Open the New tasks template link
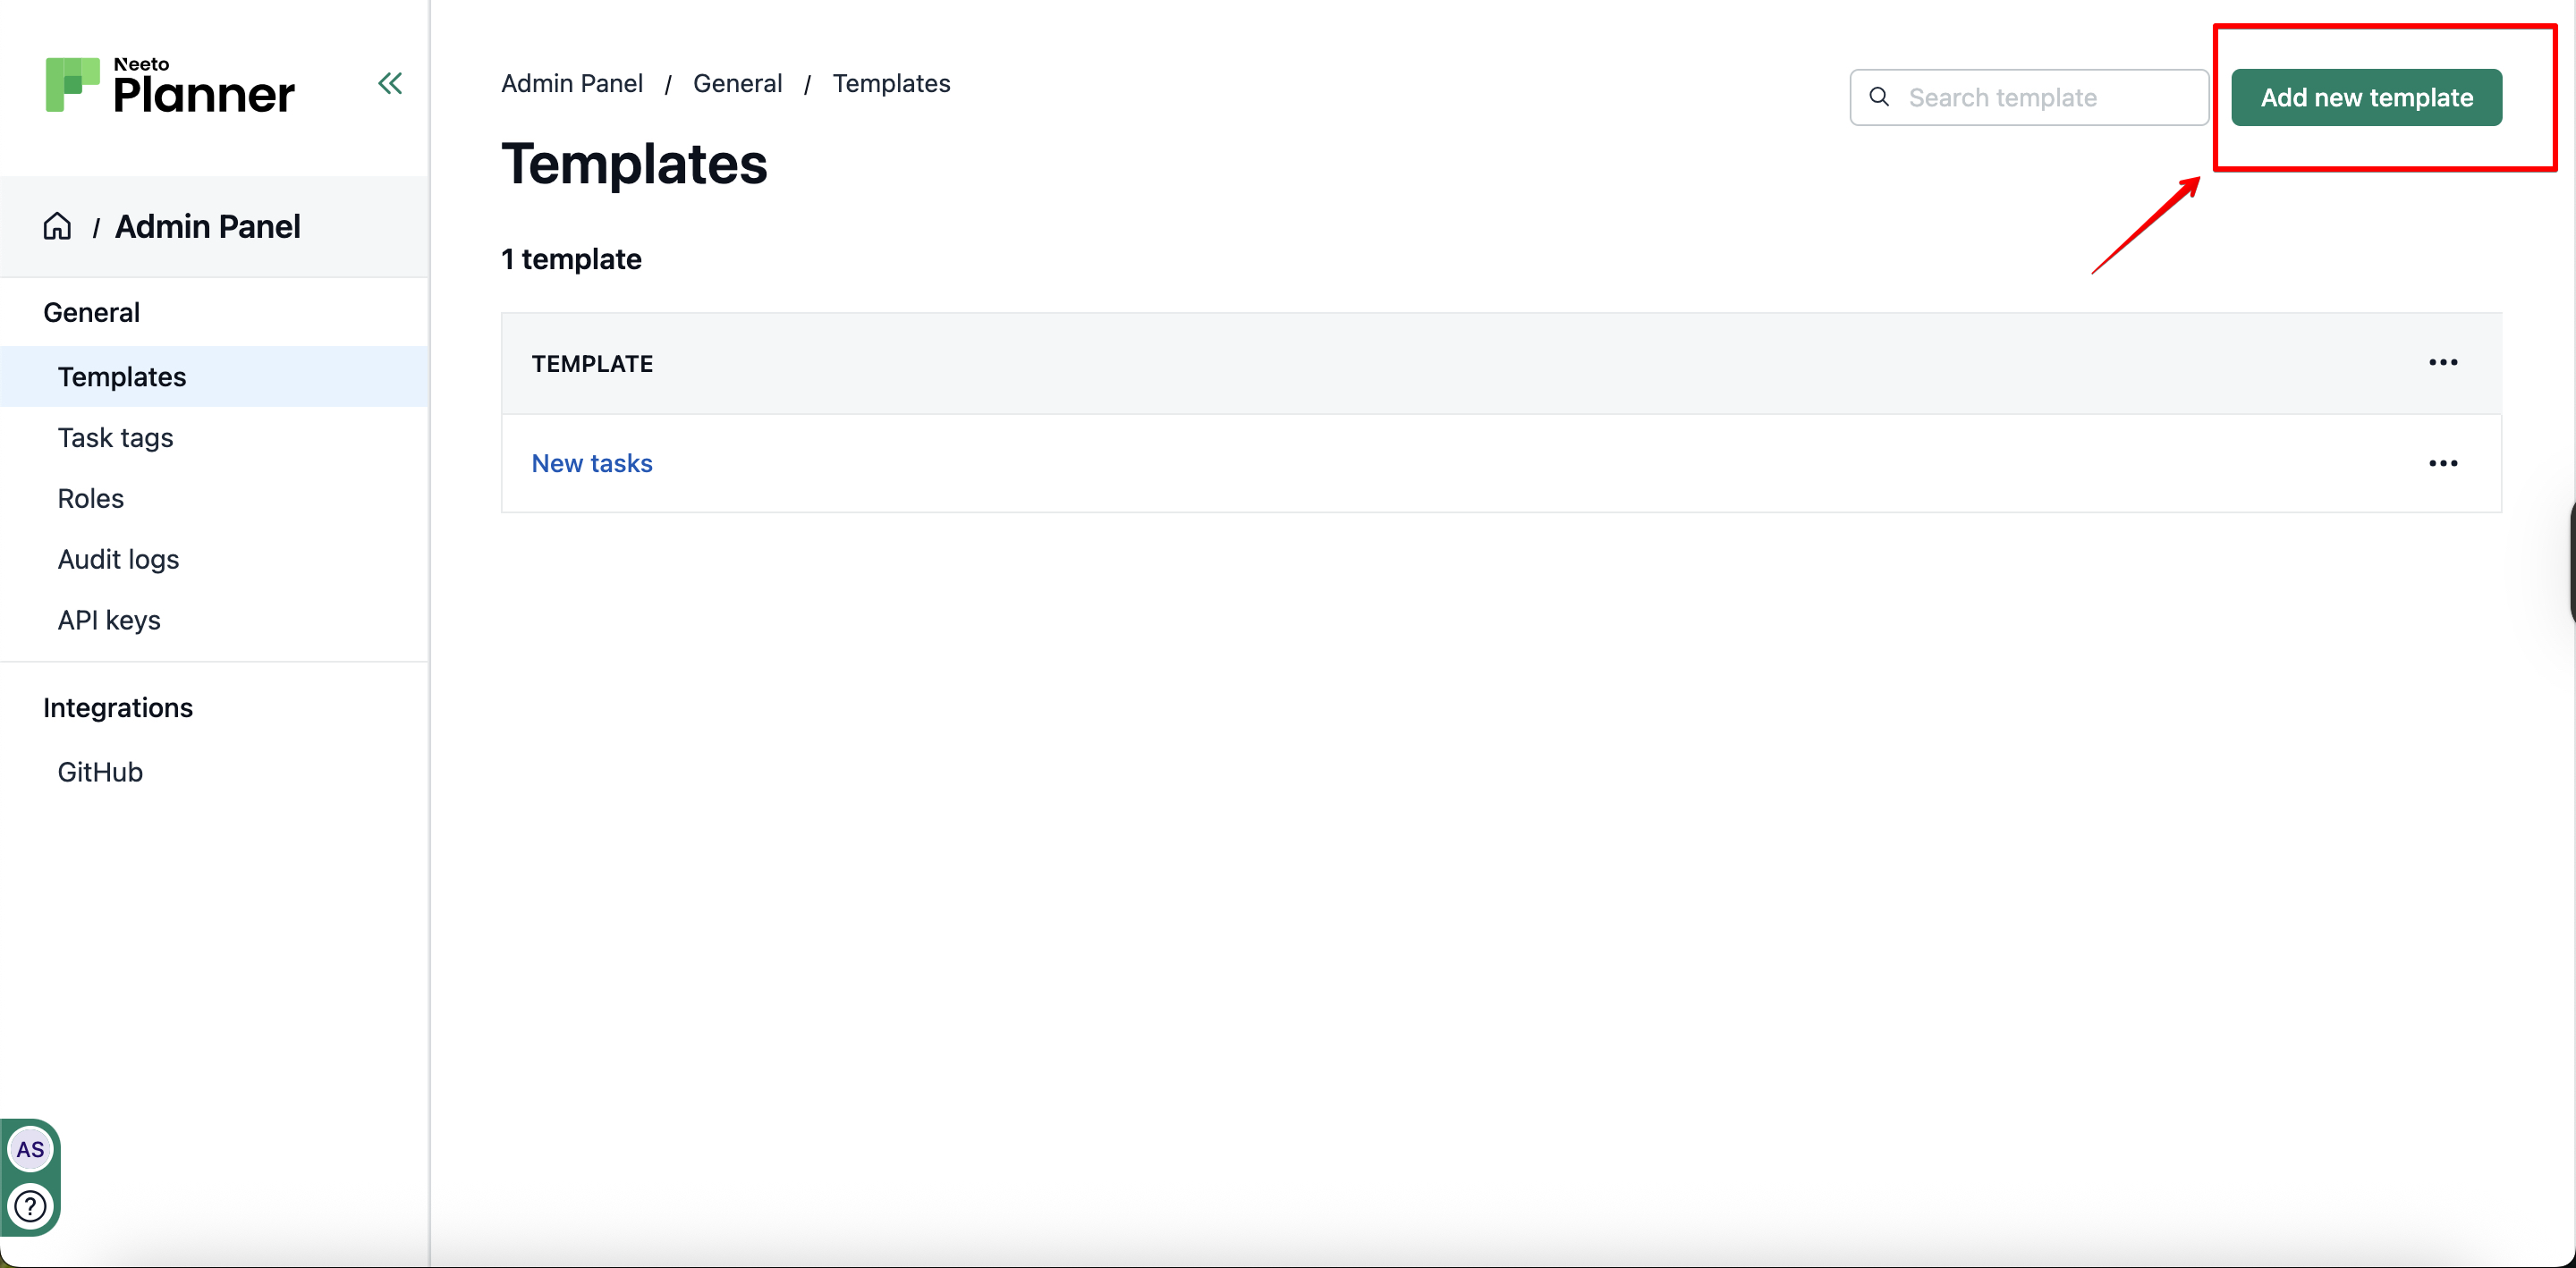 (x=592, y=463)
